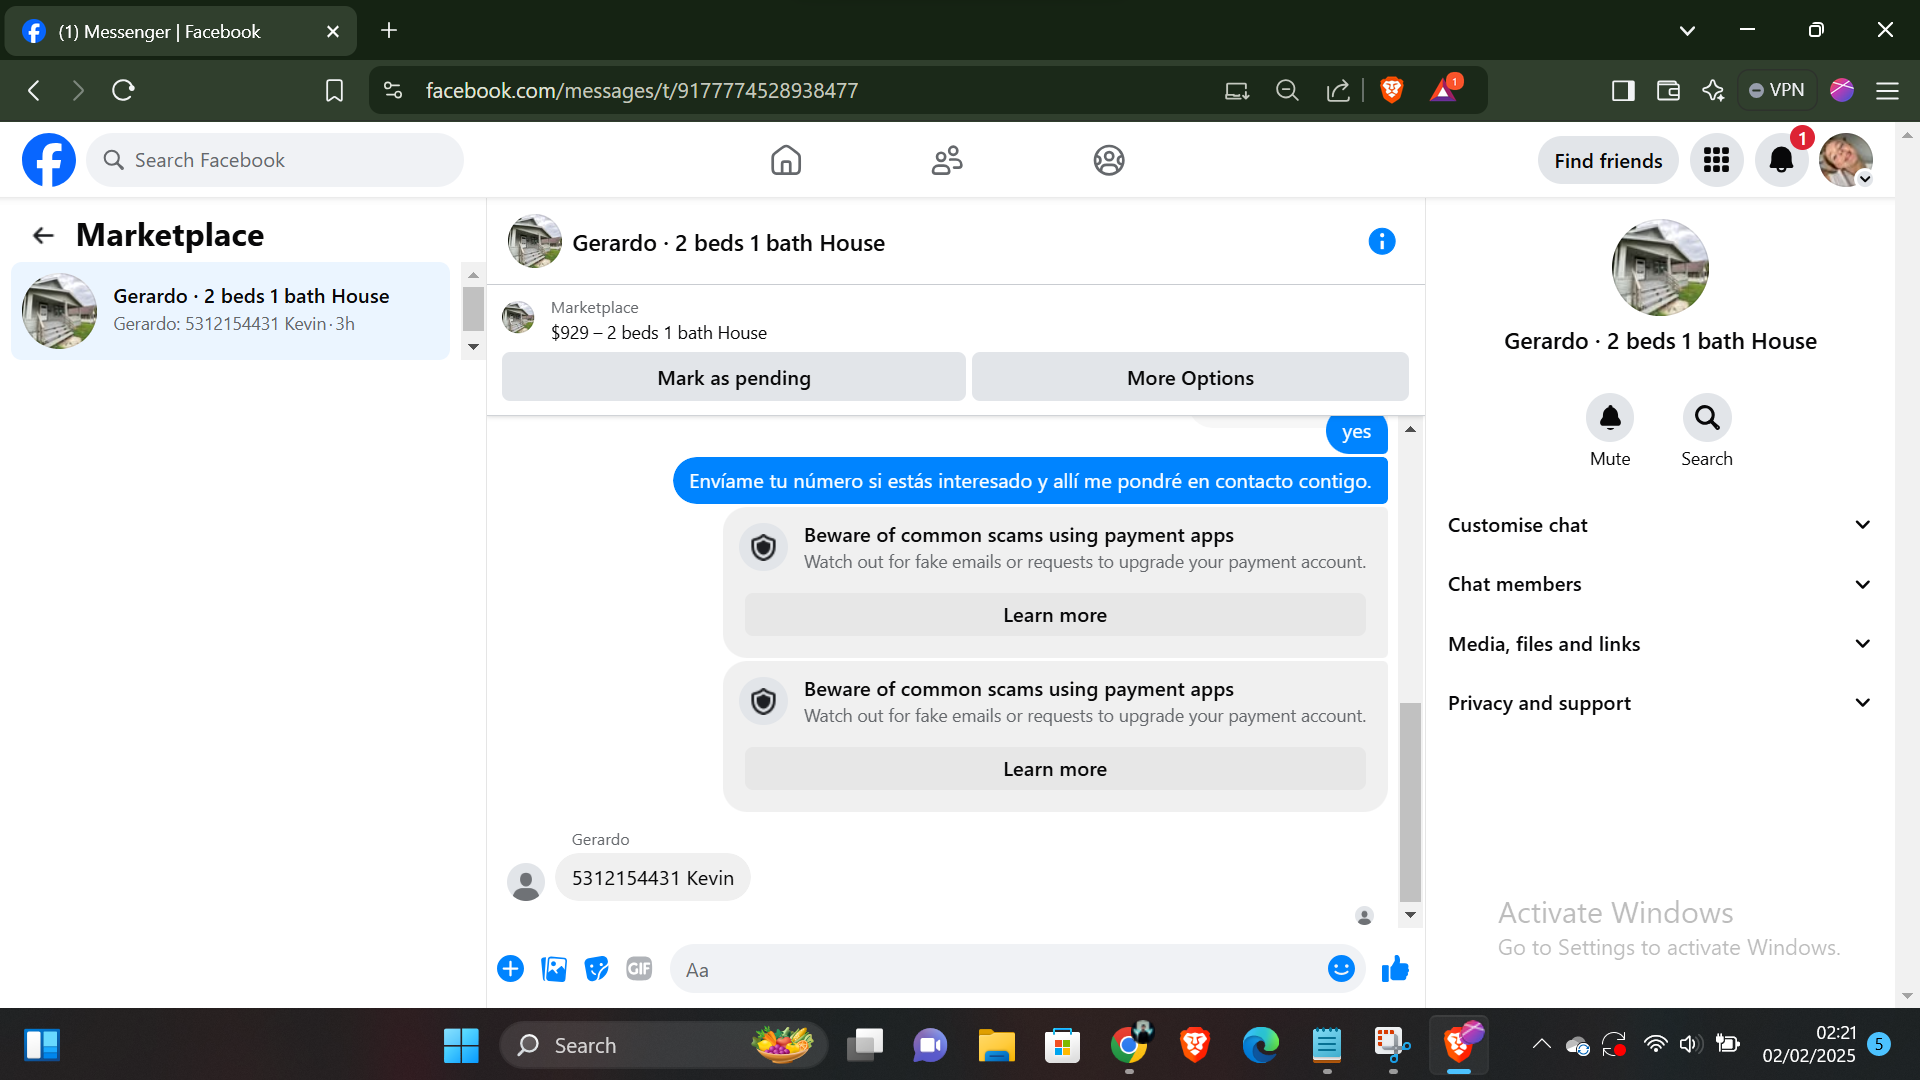The width and height of the screenshot is (1920, 1080).
Task: Toggle the Brave VPN button
Action: pos(1777,90)
